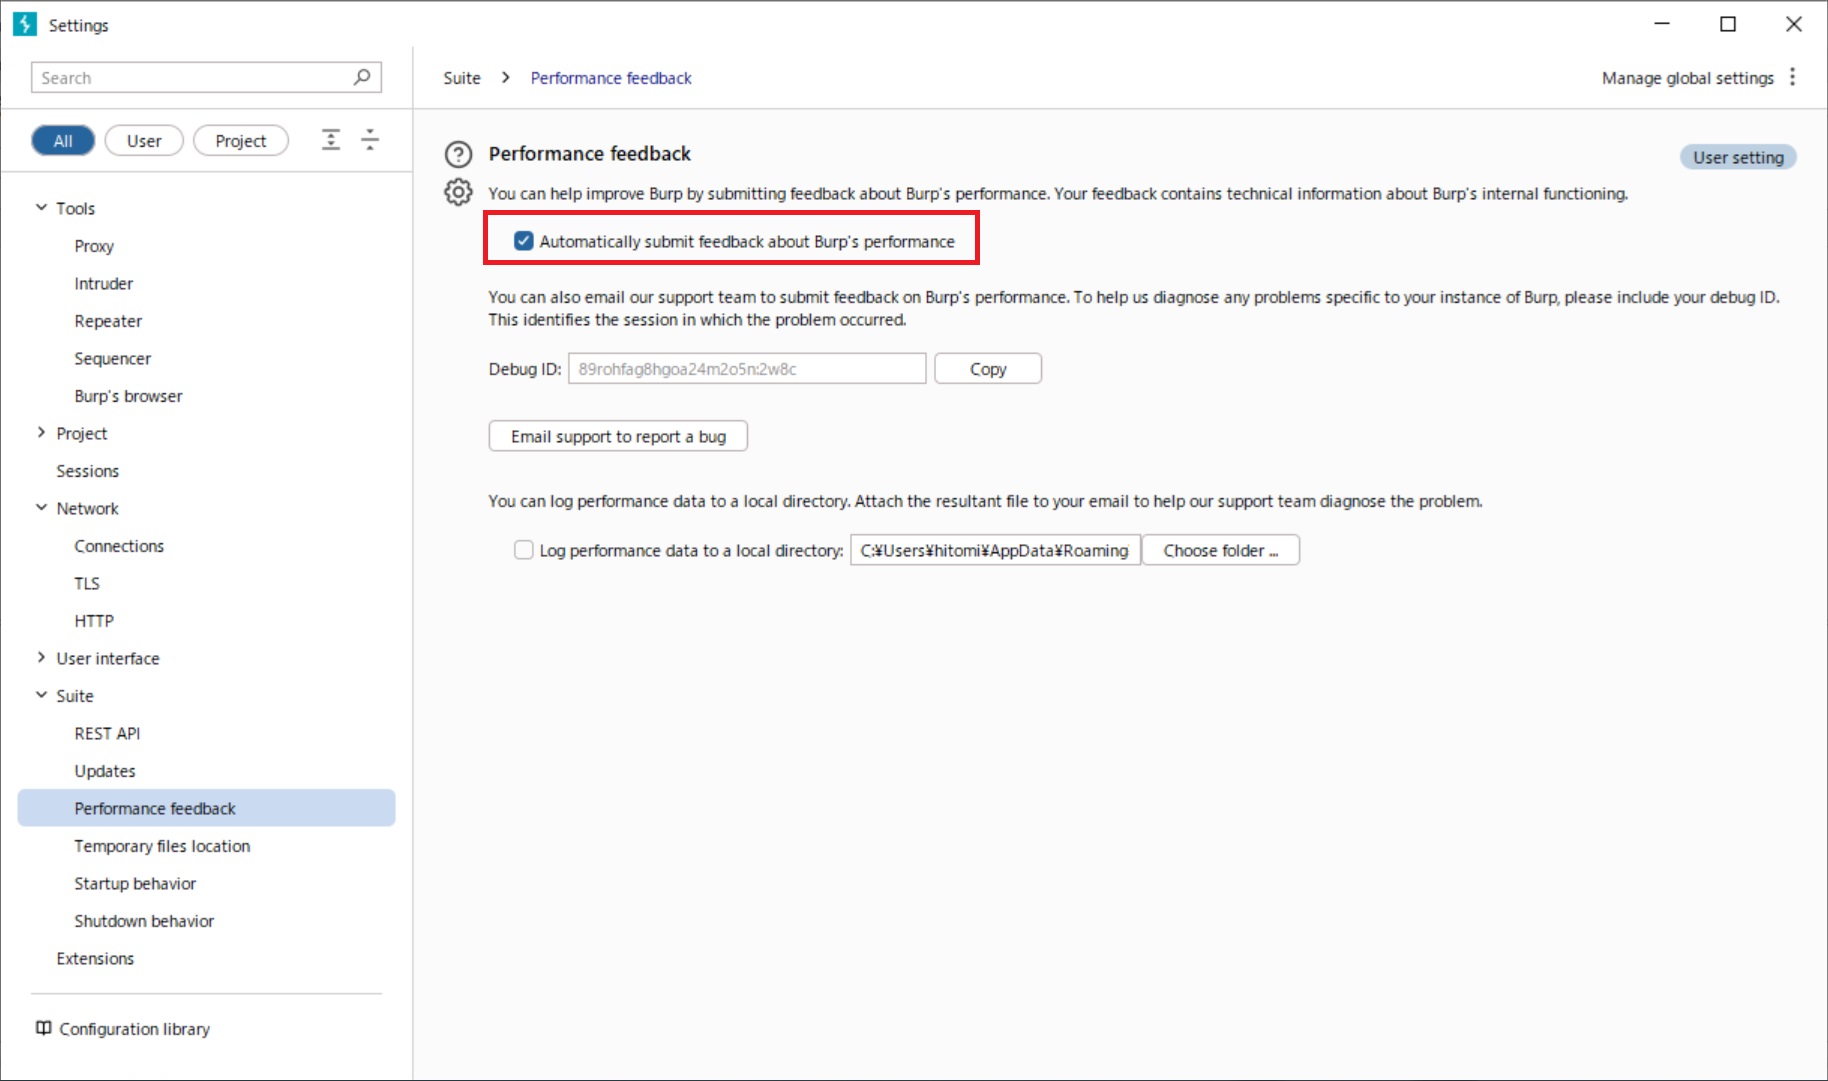1828x1081 pixels.
Task: Enable Log performance data to a local directory
Action: (523, 550)
